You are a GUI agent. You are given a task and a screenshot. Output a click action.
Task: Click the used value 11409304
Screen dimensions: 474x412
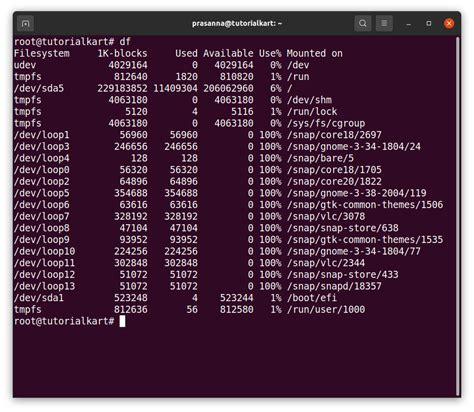tap(175, 88)
